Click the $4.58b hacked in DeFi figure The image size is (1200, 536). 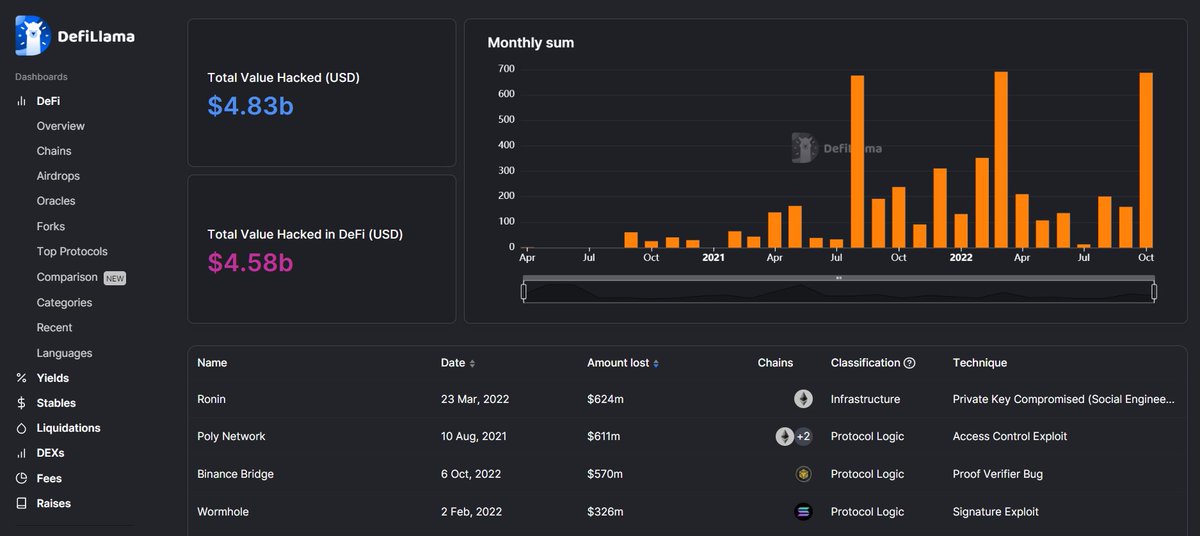(251, 263)
